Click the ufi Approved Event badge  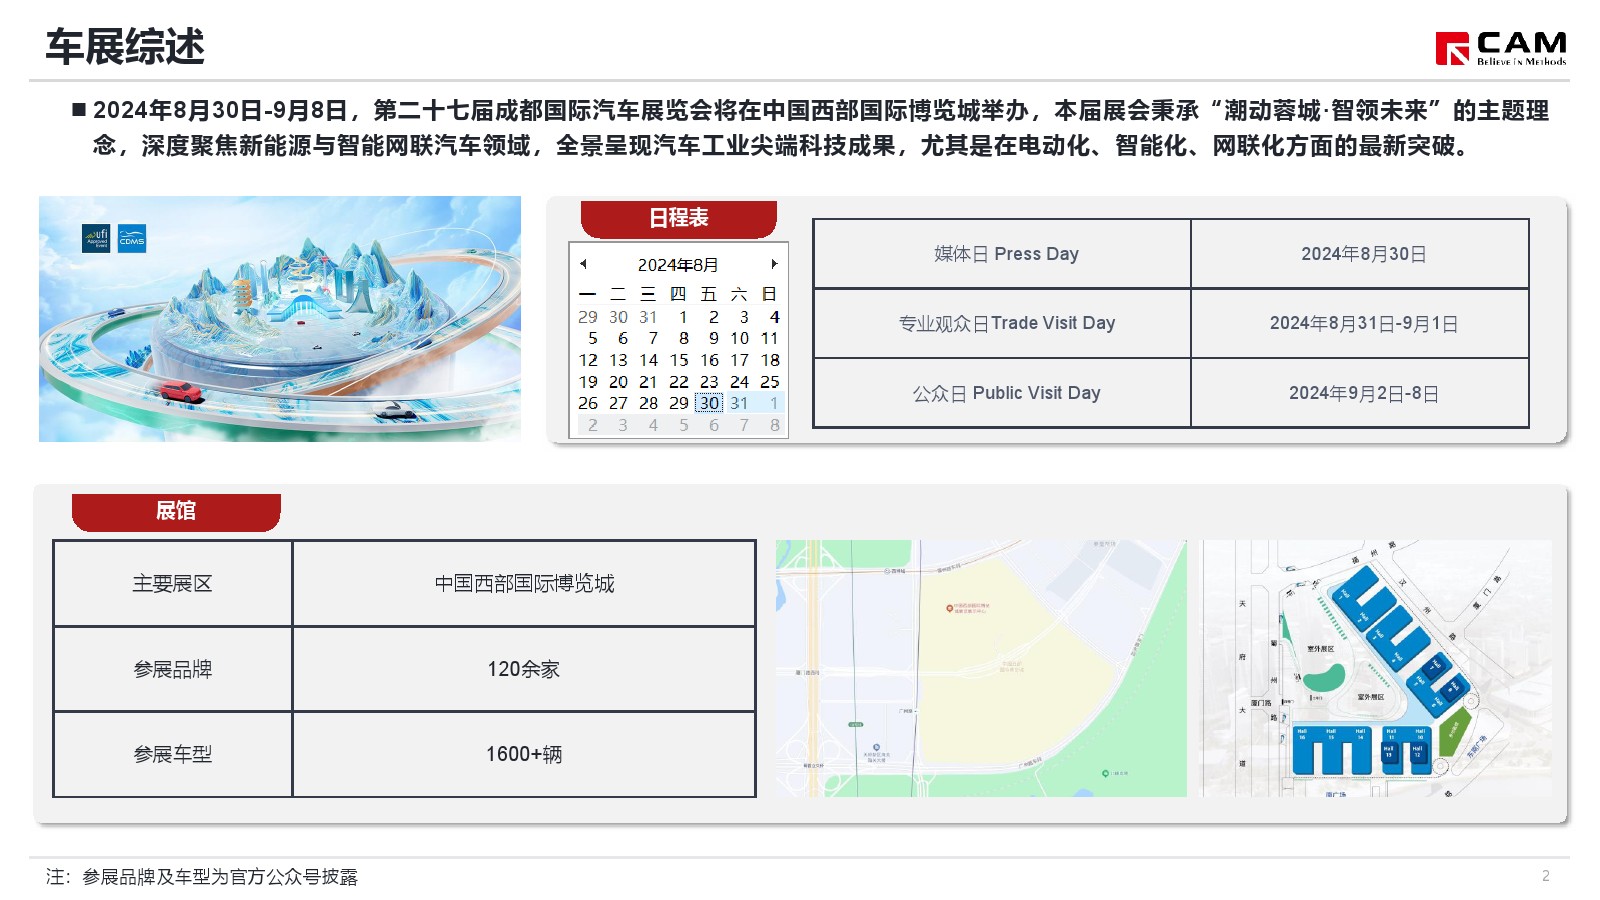pos(96,238)
